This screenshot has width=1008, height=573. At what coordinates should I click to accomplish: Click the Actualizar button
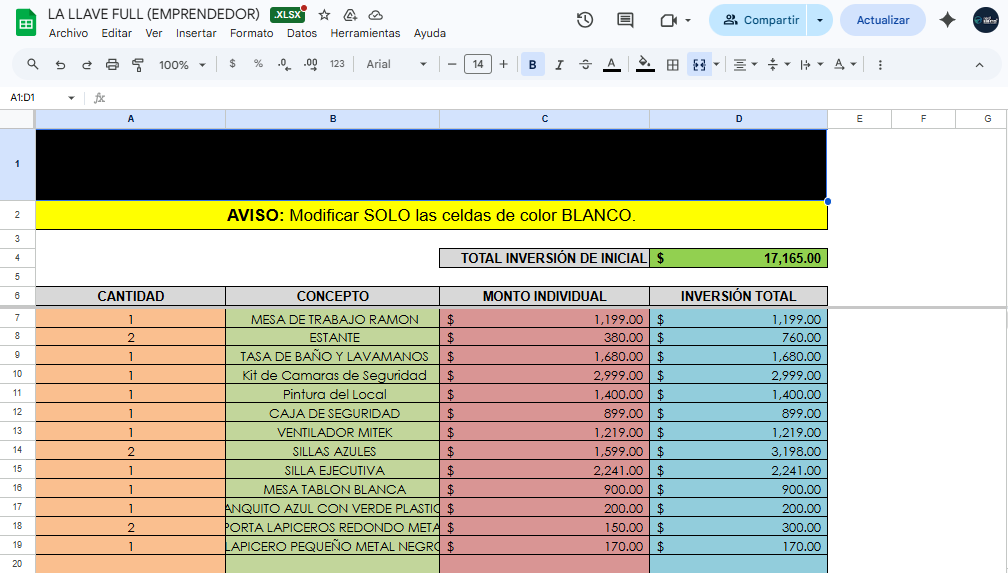pos(883,20)
